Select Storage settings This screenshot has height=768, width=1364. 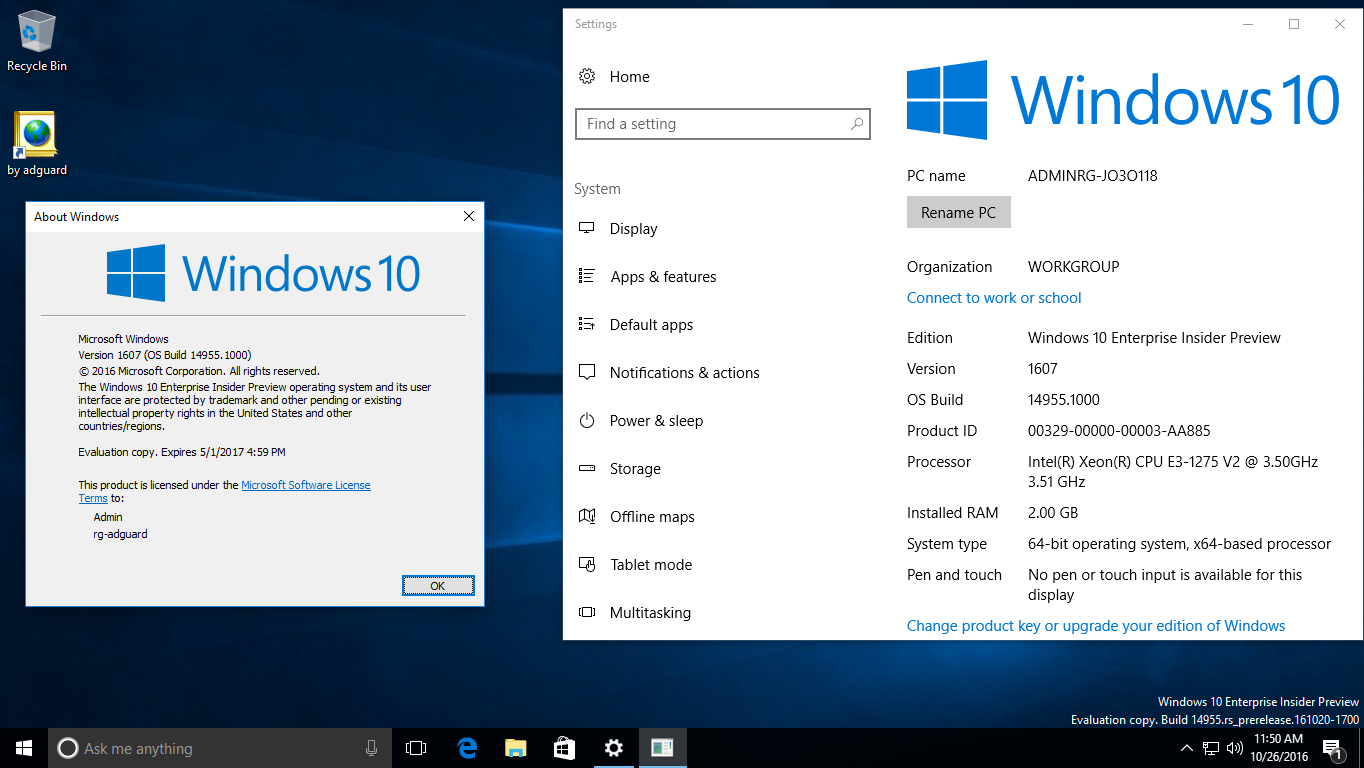636,469
